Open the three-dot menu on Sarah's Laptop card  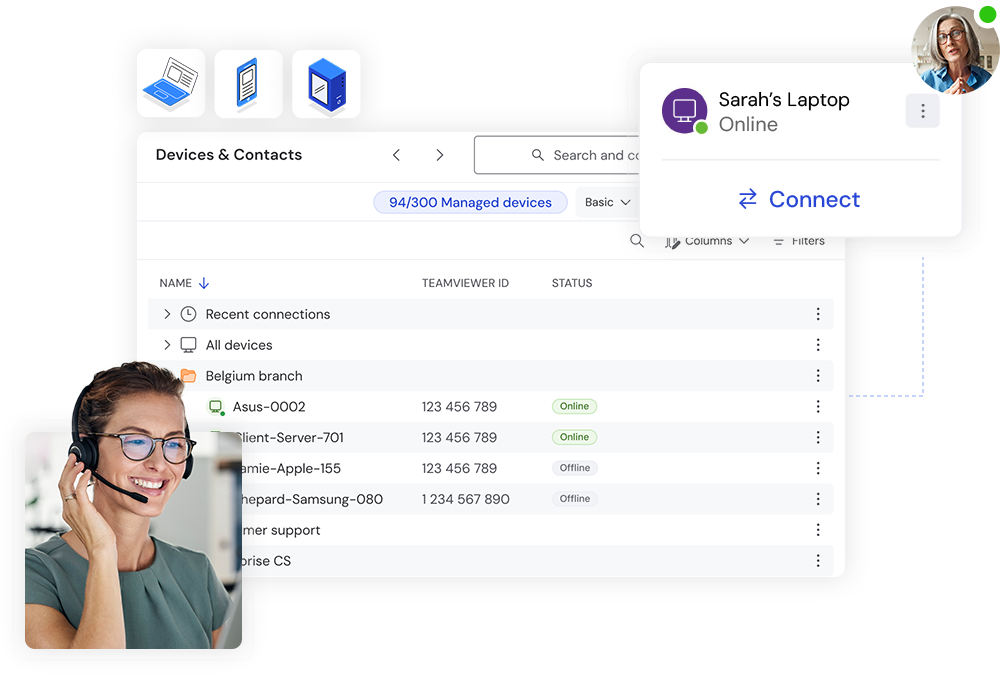point(922,110)
